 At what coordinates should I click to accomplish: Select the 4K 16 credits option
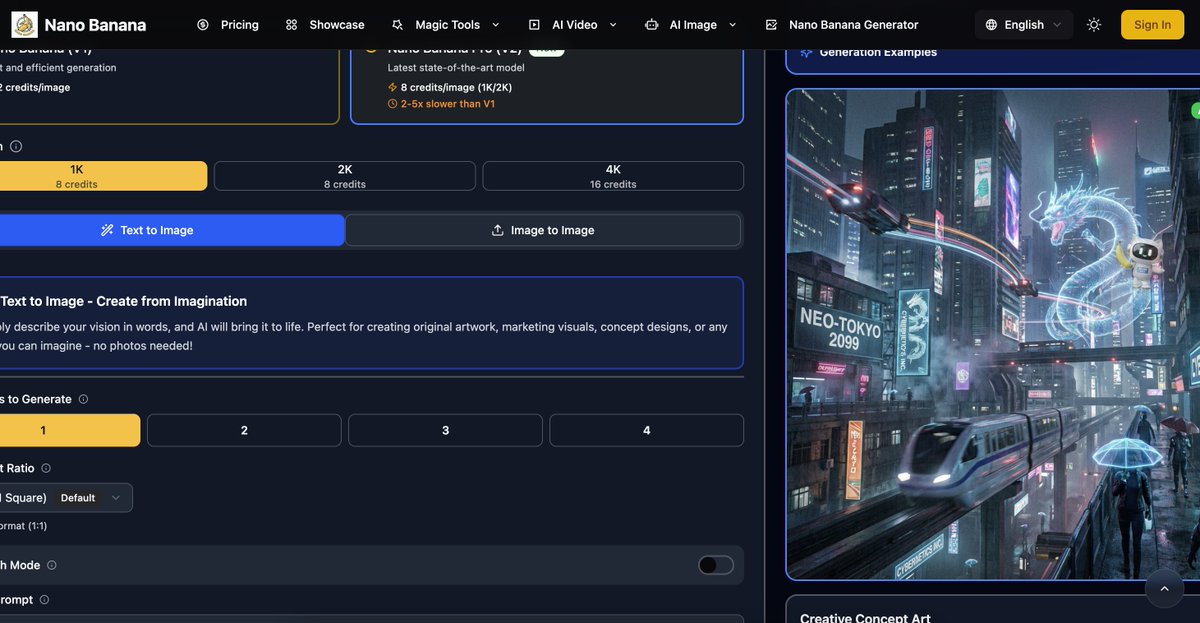tap(613, 176)
